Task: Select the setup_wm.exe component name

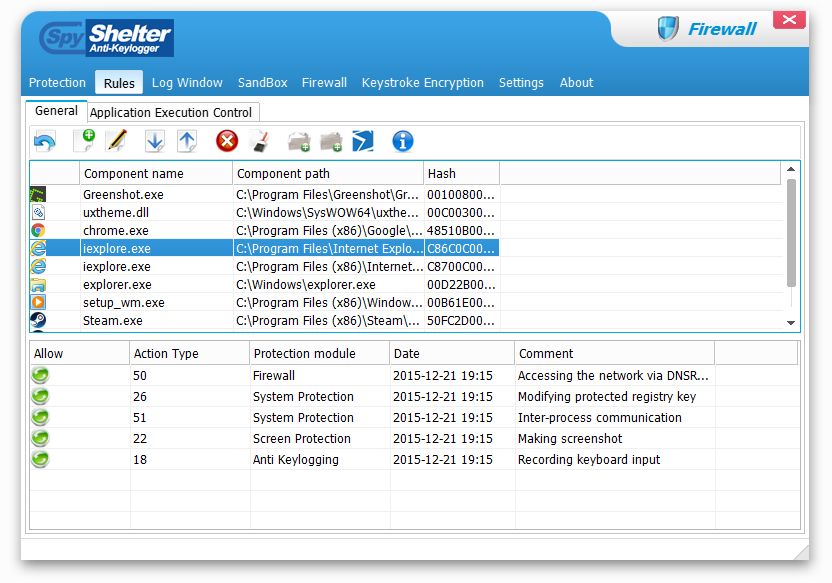Action: [x=124, y=302]
